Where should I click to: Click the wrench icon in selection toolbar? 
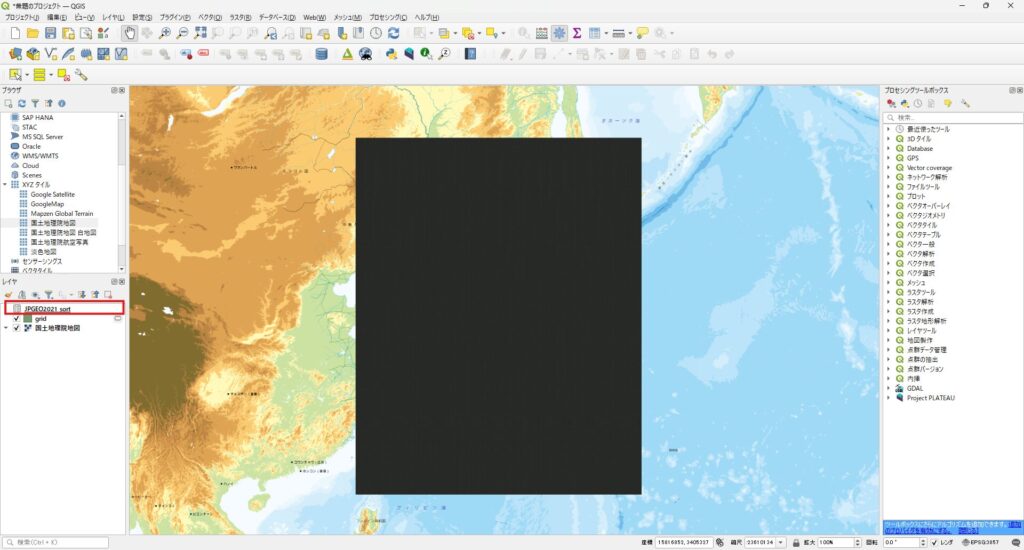[x=81, y=75]
